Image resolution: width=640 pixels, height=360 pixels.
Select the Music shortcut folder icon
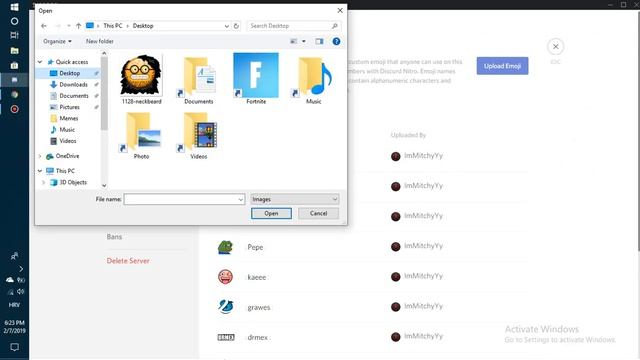tap(313, 79)
